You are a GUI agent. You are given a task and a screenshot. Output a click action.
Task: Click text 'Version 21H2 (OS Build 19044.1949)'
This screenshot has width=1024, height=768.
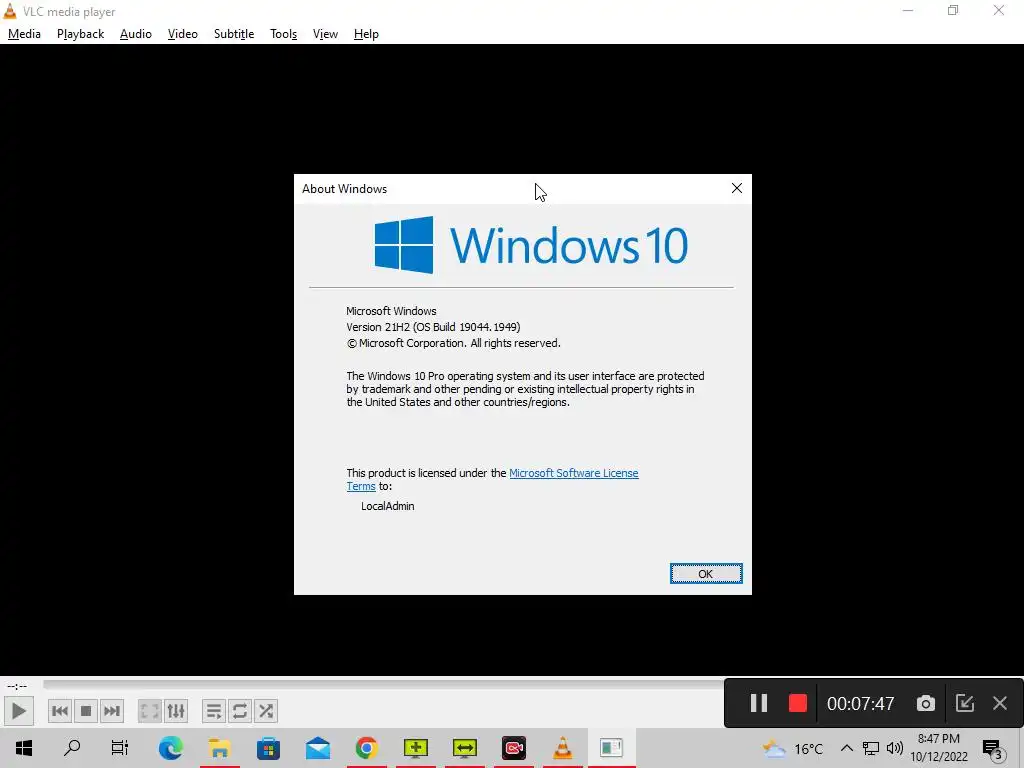click(433, 327)
